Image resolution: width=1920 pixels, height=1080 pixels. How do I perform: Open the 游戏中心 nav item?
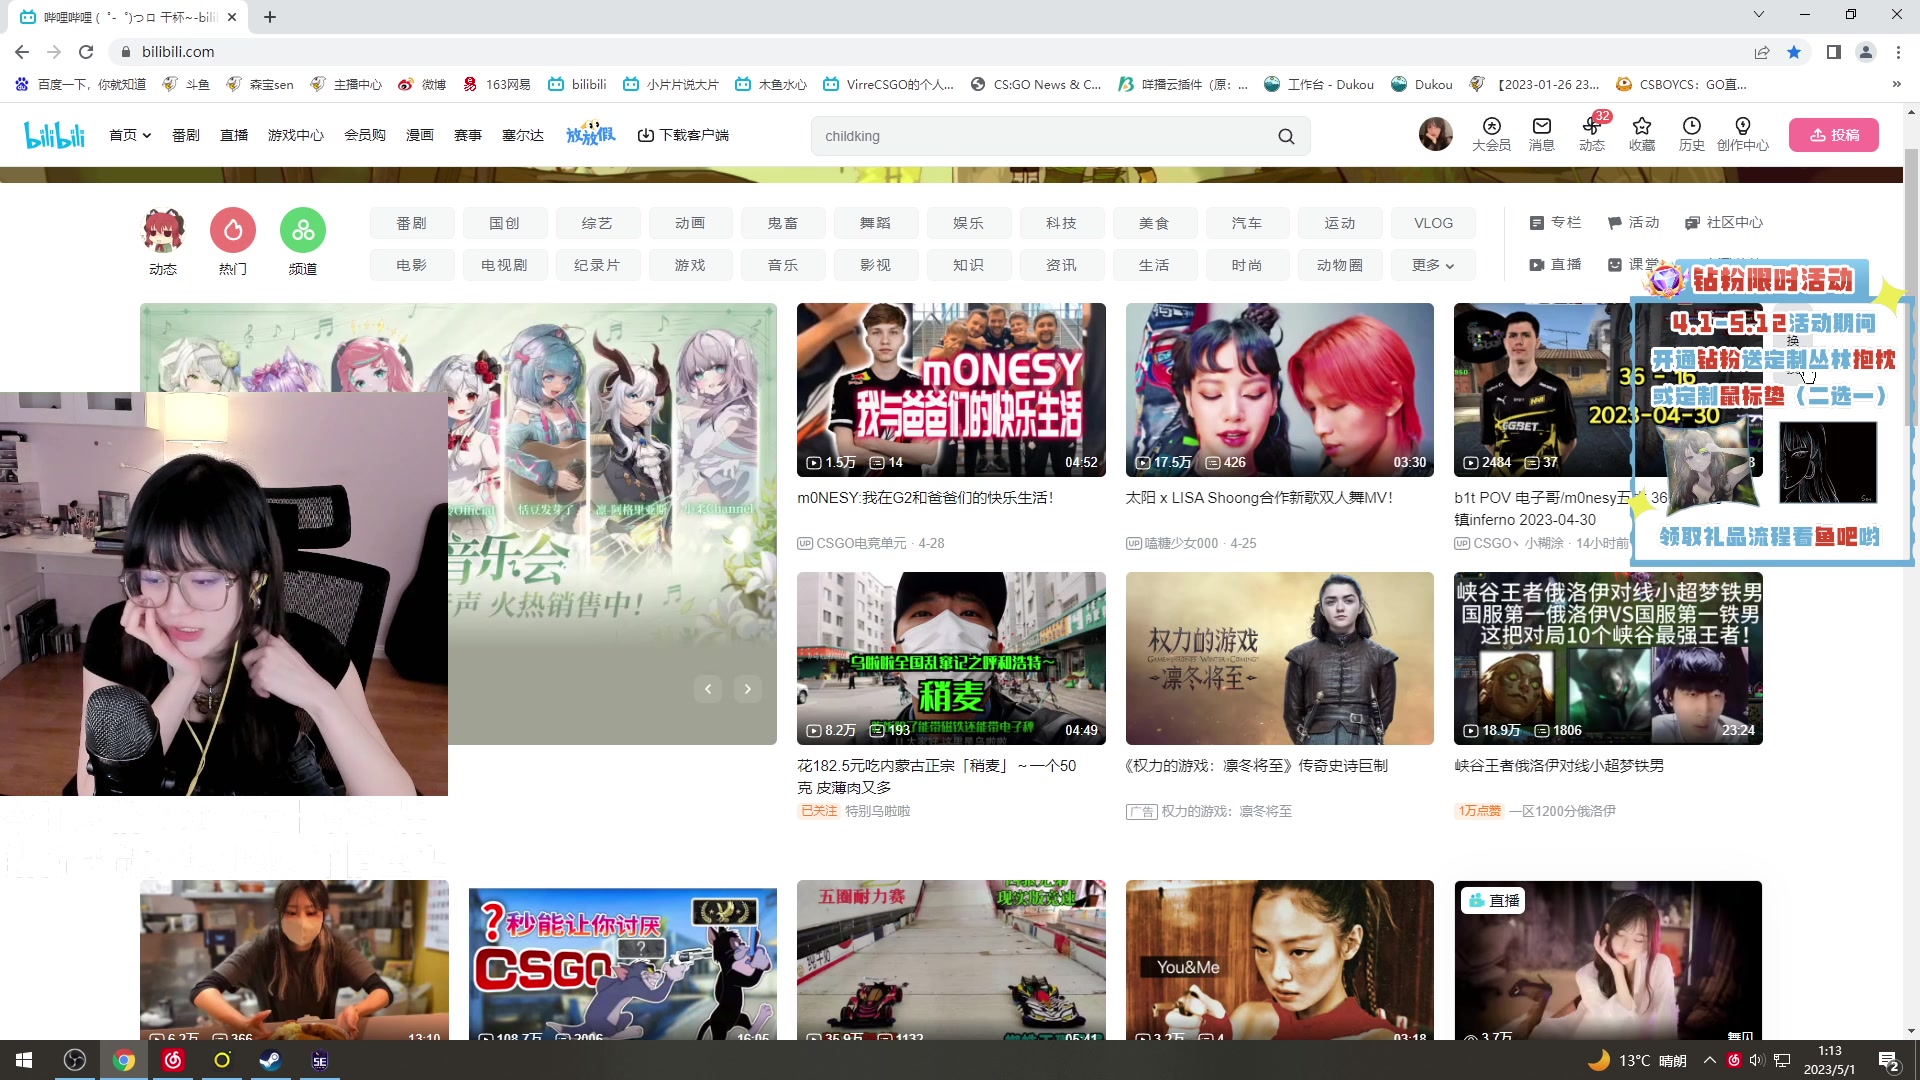pyautogui.click(x=296, y=135)
